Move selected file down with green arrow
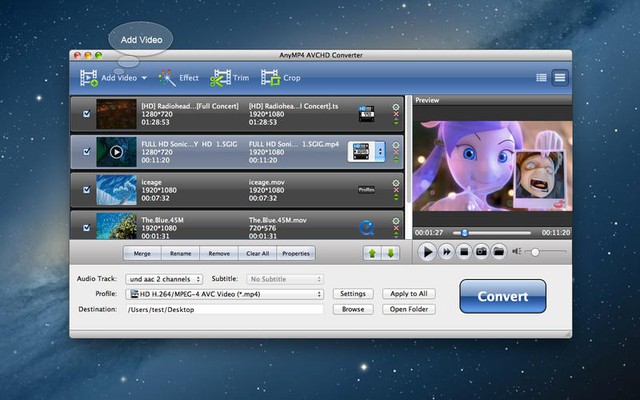Image resolution: width=640 pixels, height=400 pixels. point(390,253)
